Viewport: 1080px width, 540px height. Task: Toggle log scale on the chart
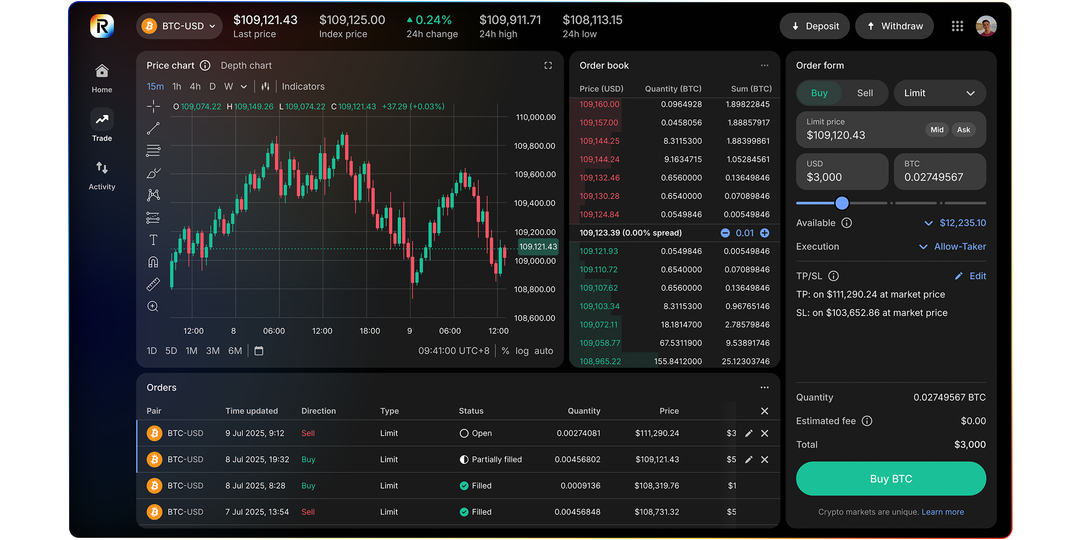tap(522, 351)
